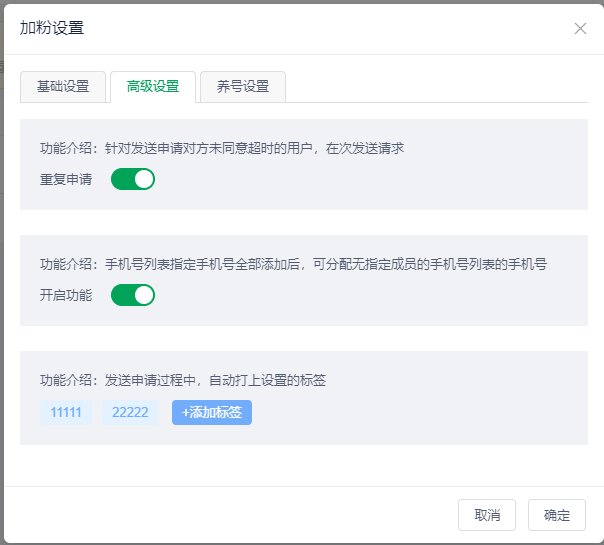
Task: Disable the 重复申请 toggle switch
Action: point(133,179)
